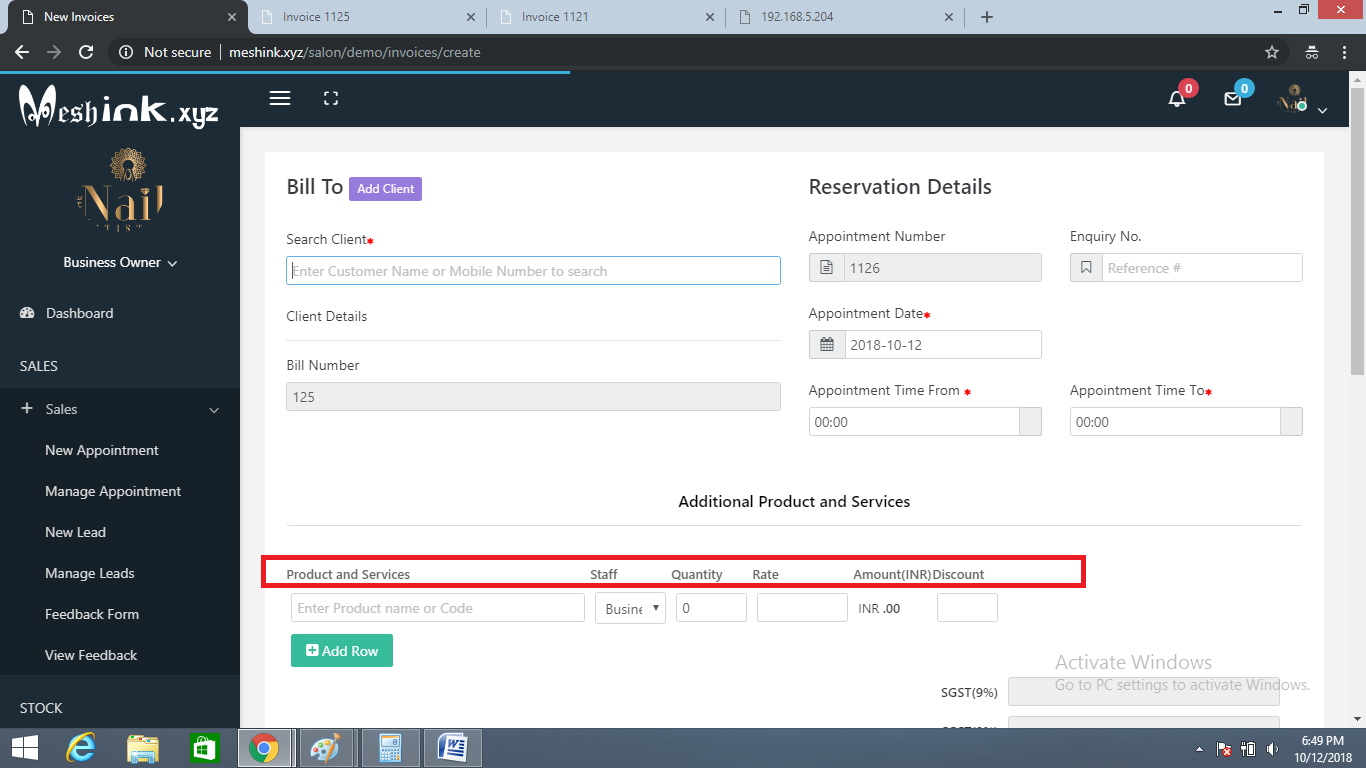Click the incognito icon in toolbar
Image resolution: width=1366 pixels, height=780 pixels.
[x=1312, y=52]
